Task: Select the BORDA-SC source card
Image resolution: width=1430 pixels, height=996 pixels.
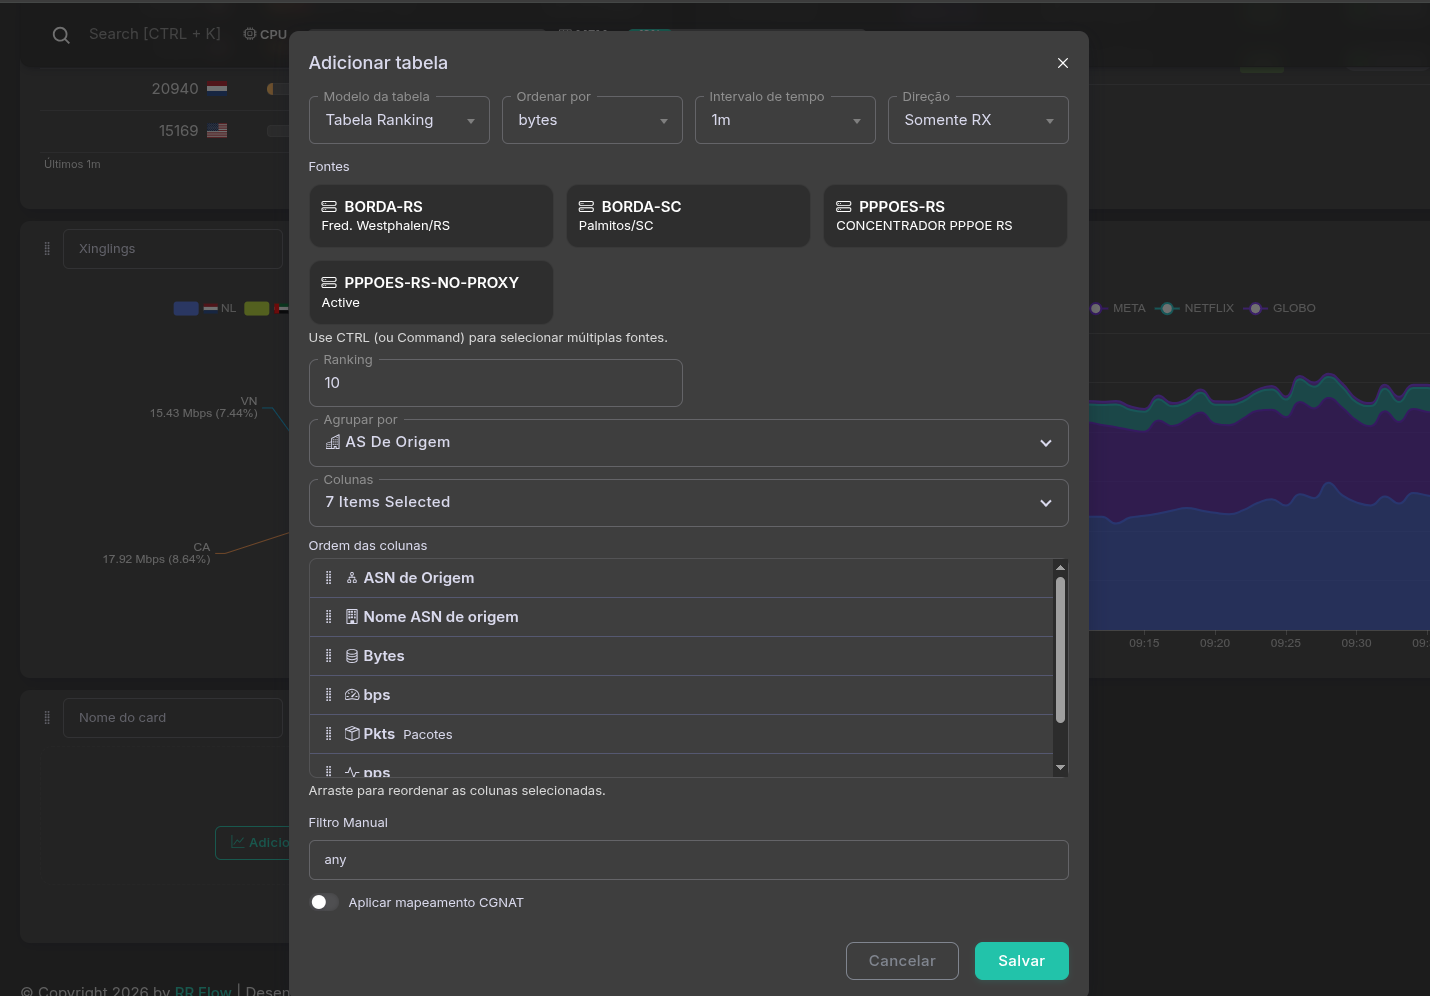Action: coord(688,216)
